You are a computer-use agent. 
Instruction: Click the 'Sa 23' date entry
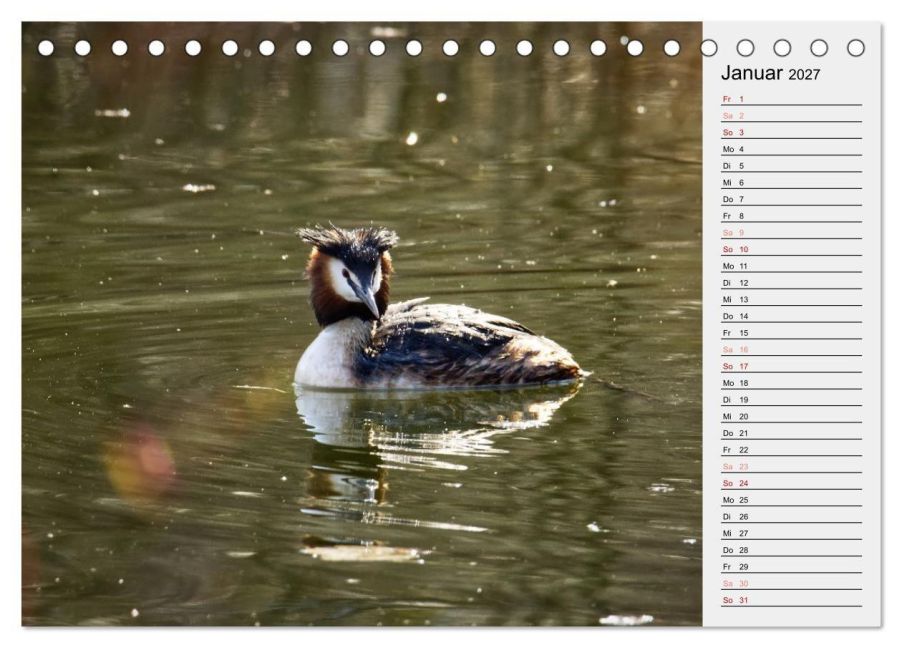point(792,466)
